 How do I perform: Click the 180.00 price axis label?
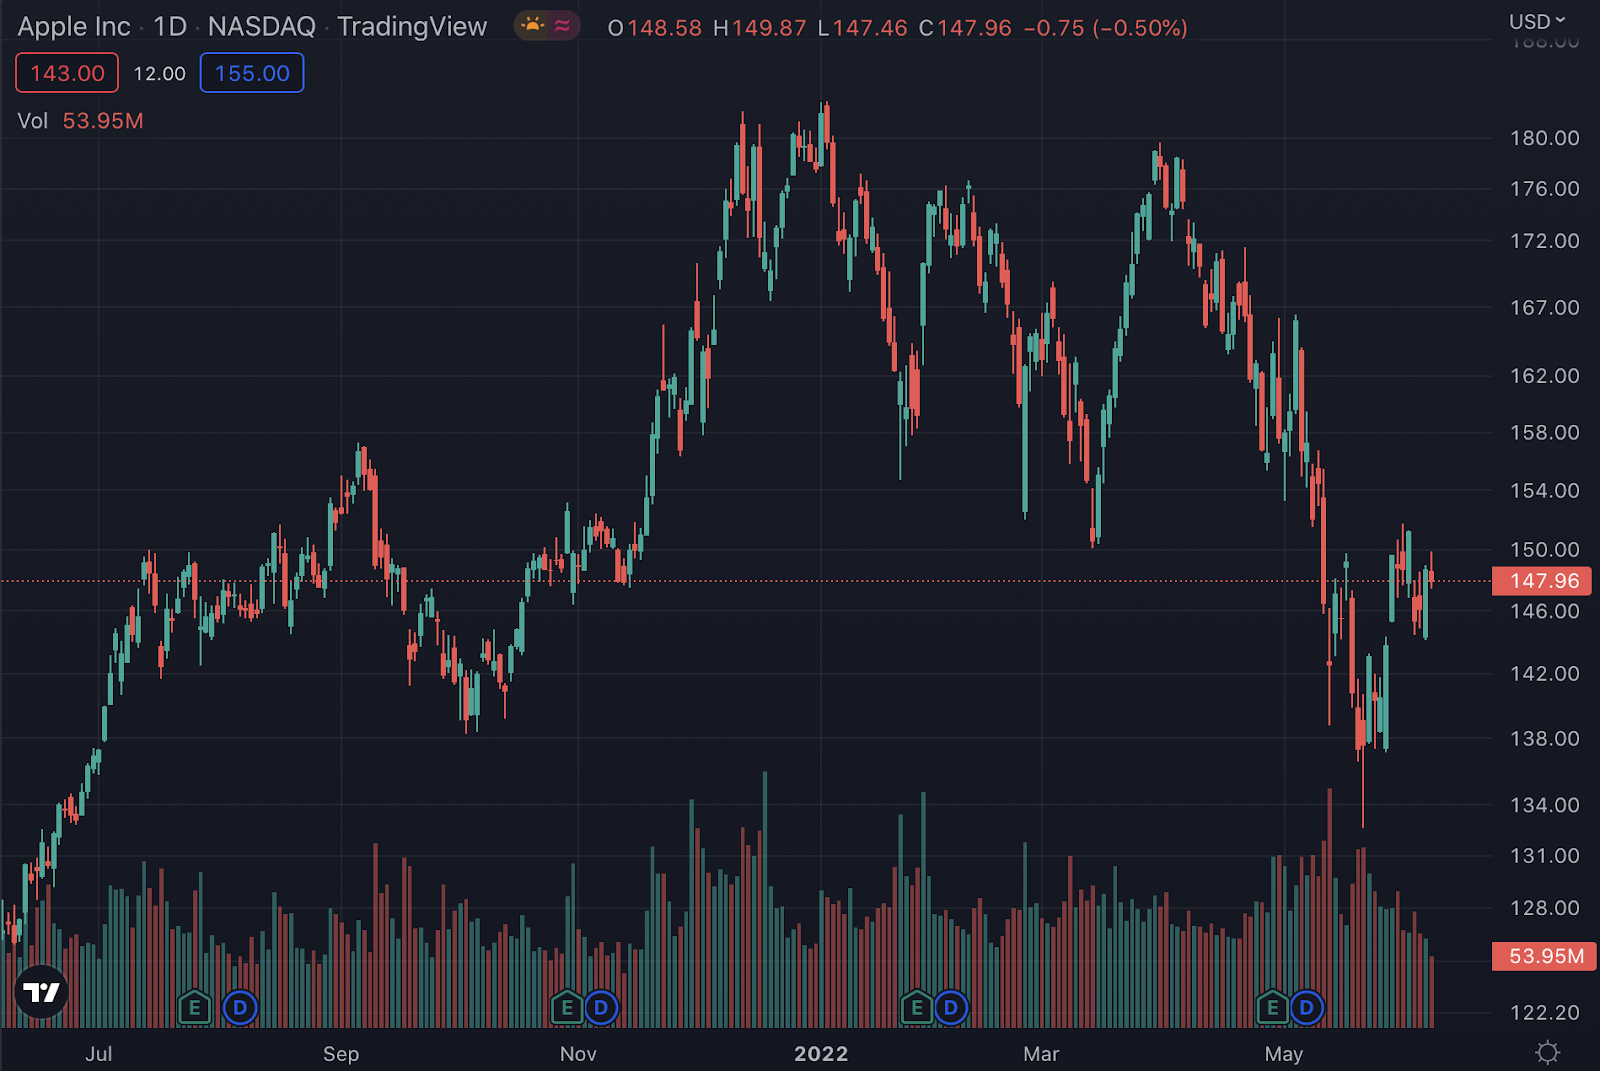click(x=1545, y=138)
